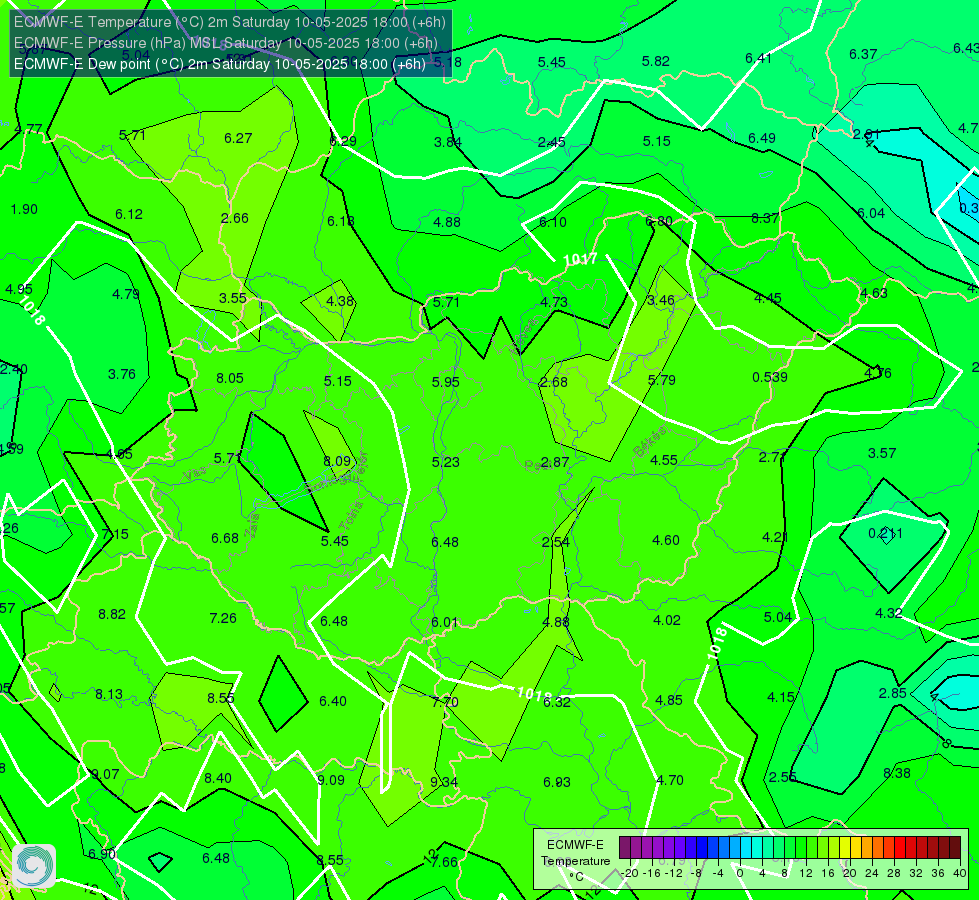Click the map value 6.32

pos(556,702)
